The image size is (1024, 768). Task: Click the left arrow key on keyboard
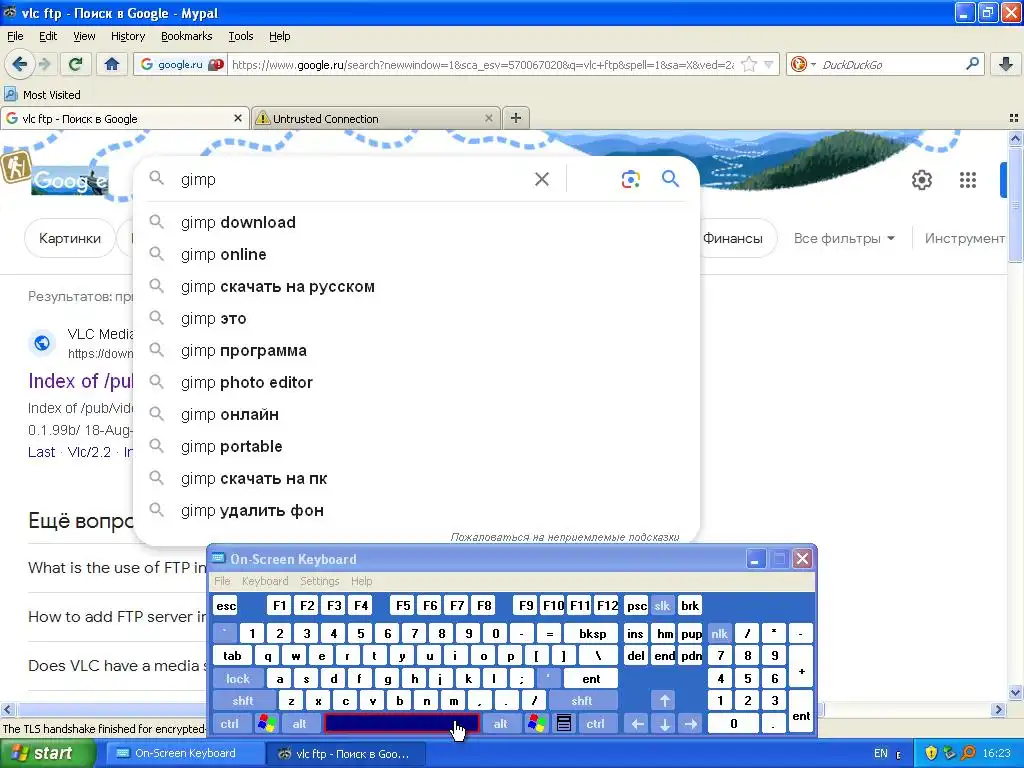pyautogui.click(x=637, y=723)
